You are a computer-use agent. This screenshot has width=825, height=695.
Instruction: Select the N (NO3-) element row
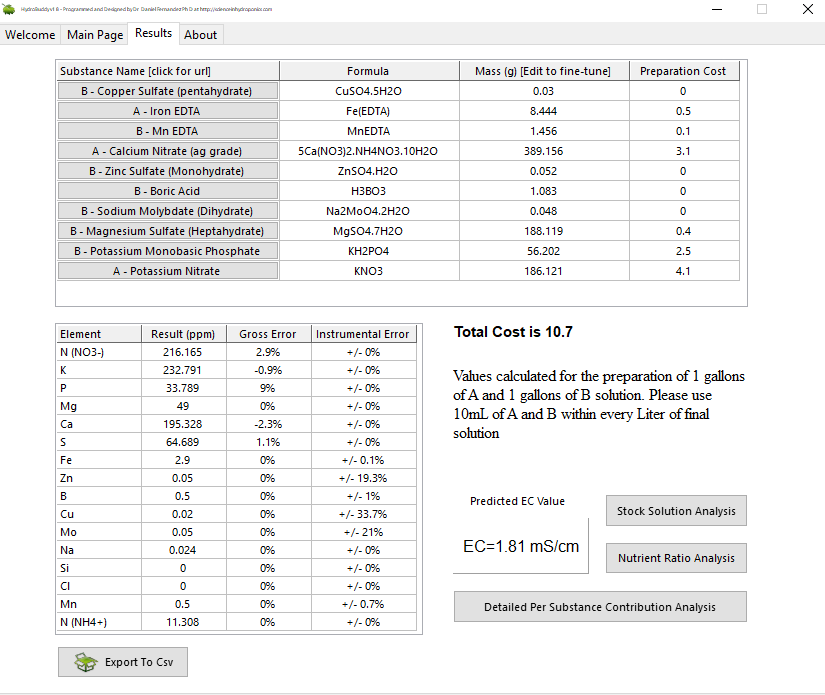pyautogui.click(x=236, y=352)
